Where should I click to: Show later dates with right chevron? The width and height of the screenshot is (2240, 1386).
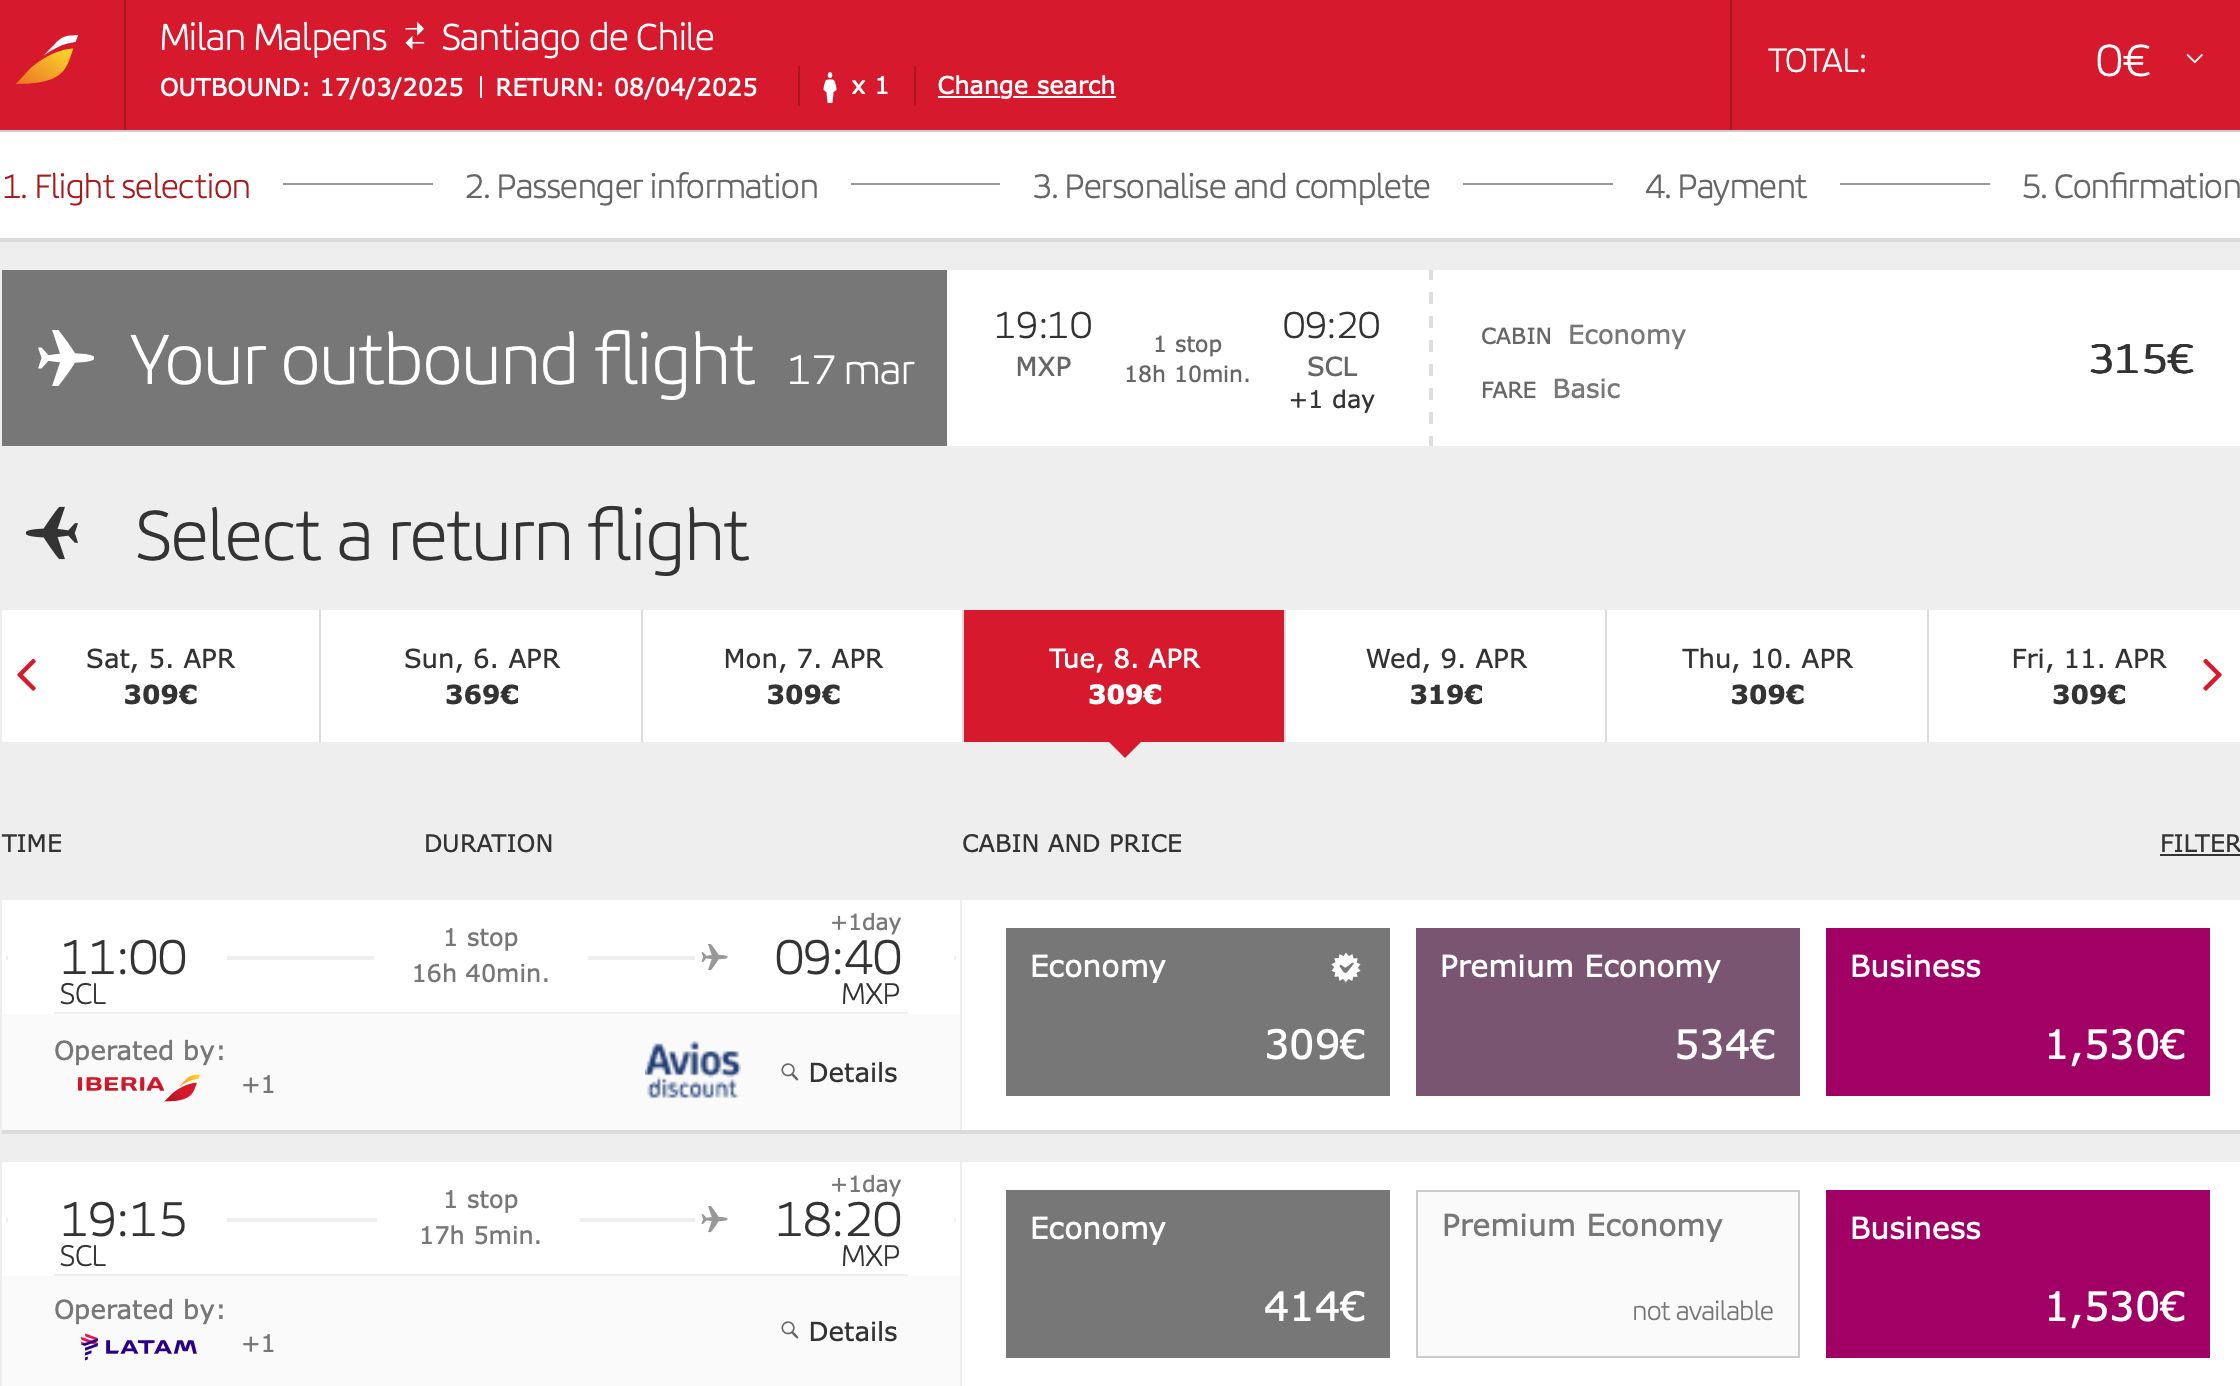pos(2212,675)
